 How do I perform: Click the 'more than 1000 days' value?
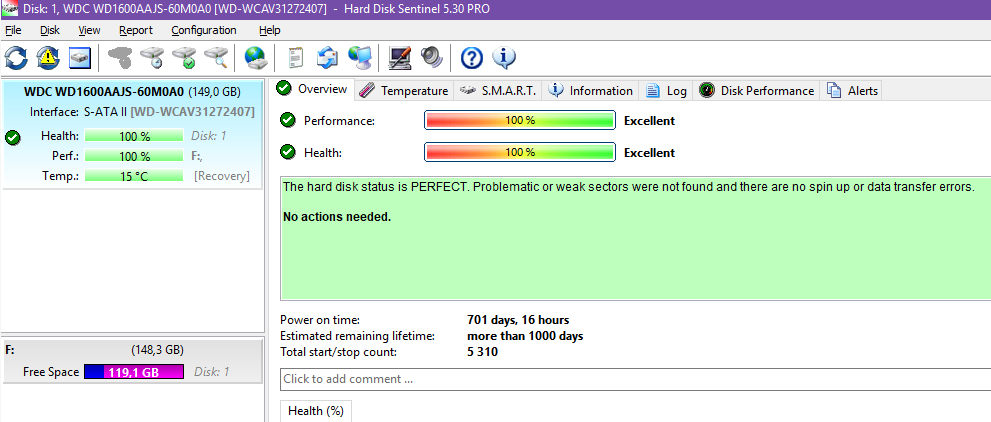tap(525, 336)
